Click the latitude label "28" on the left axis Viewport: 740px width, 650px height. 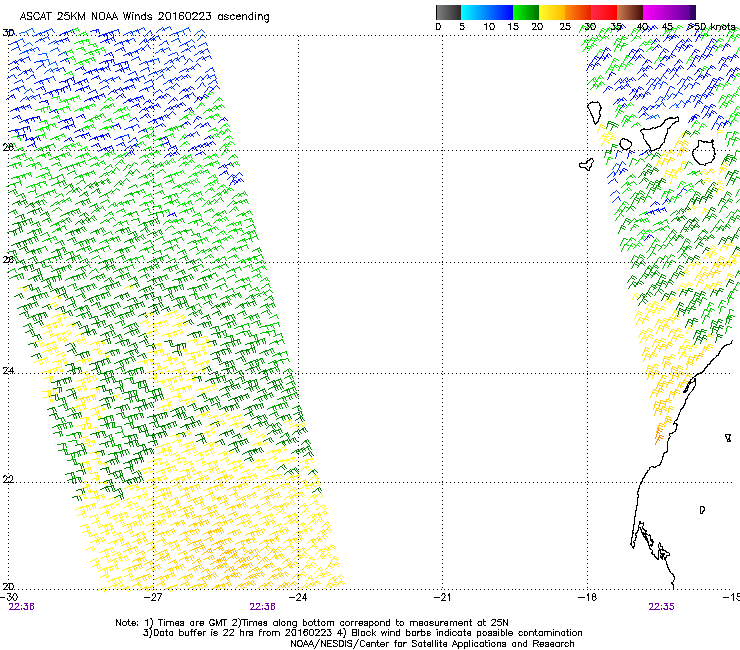(x=8, y=147)
